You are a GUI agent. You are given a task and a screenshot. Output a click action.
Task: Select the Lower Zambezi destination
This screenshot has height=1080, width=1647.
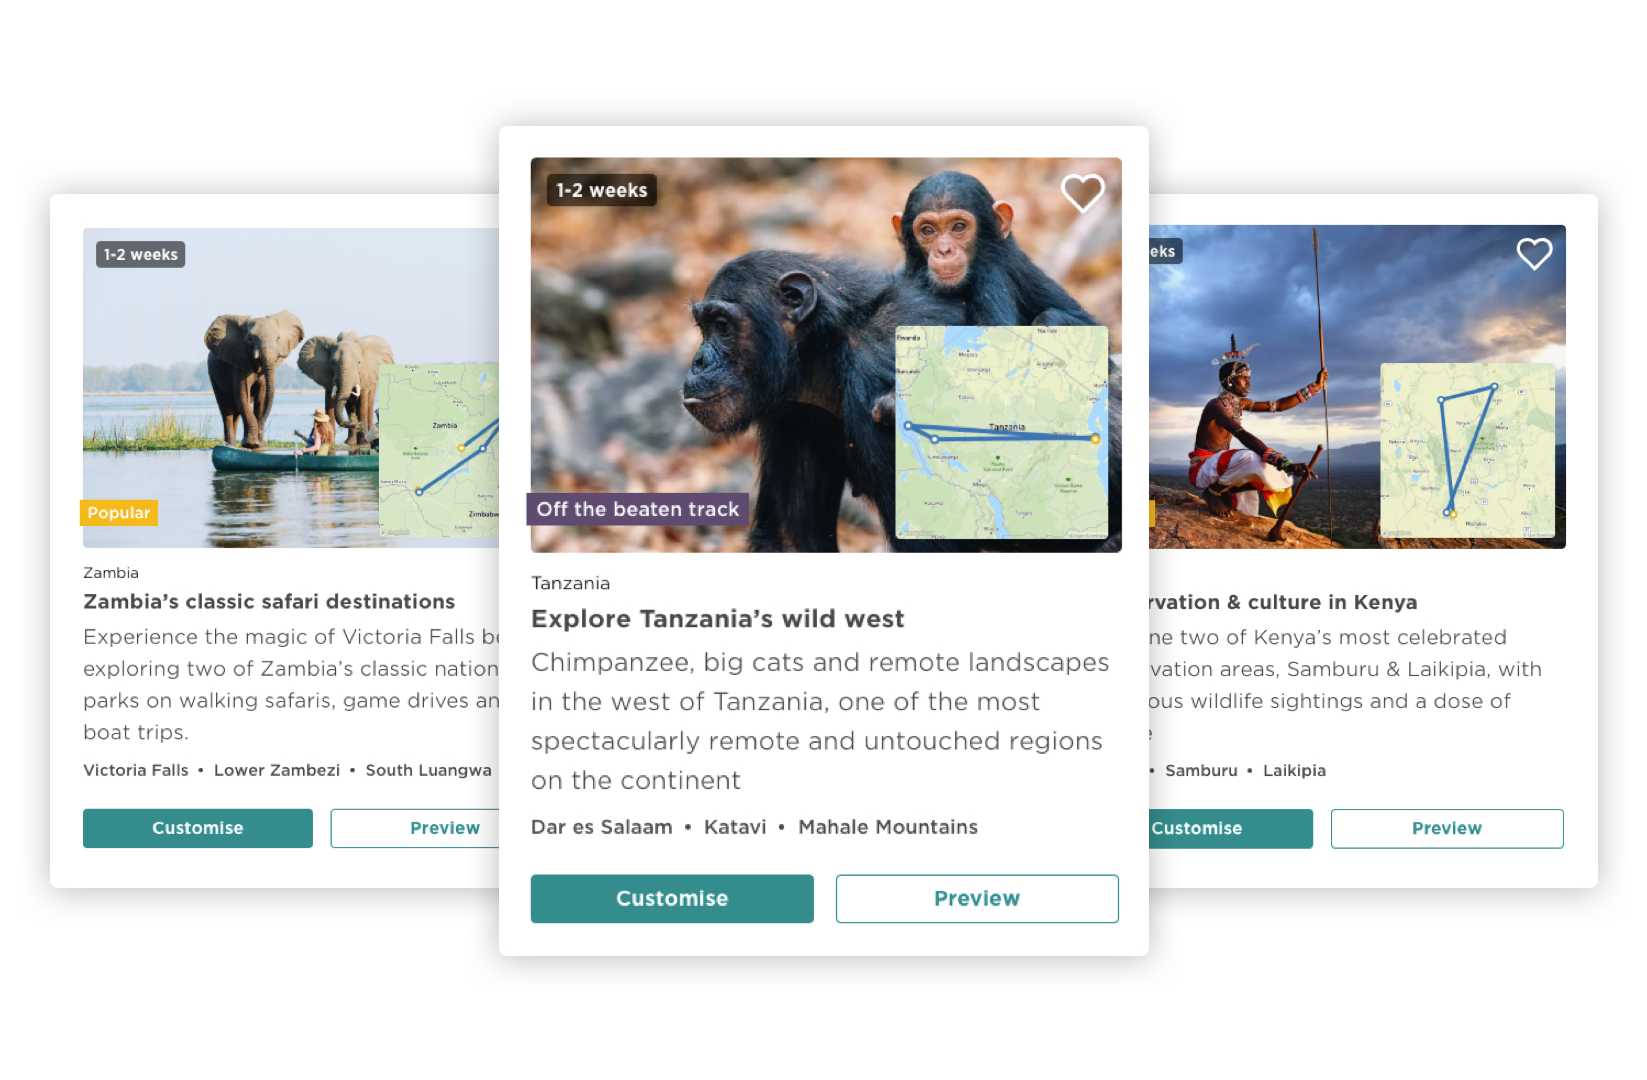click(277, 770)
